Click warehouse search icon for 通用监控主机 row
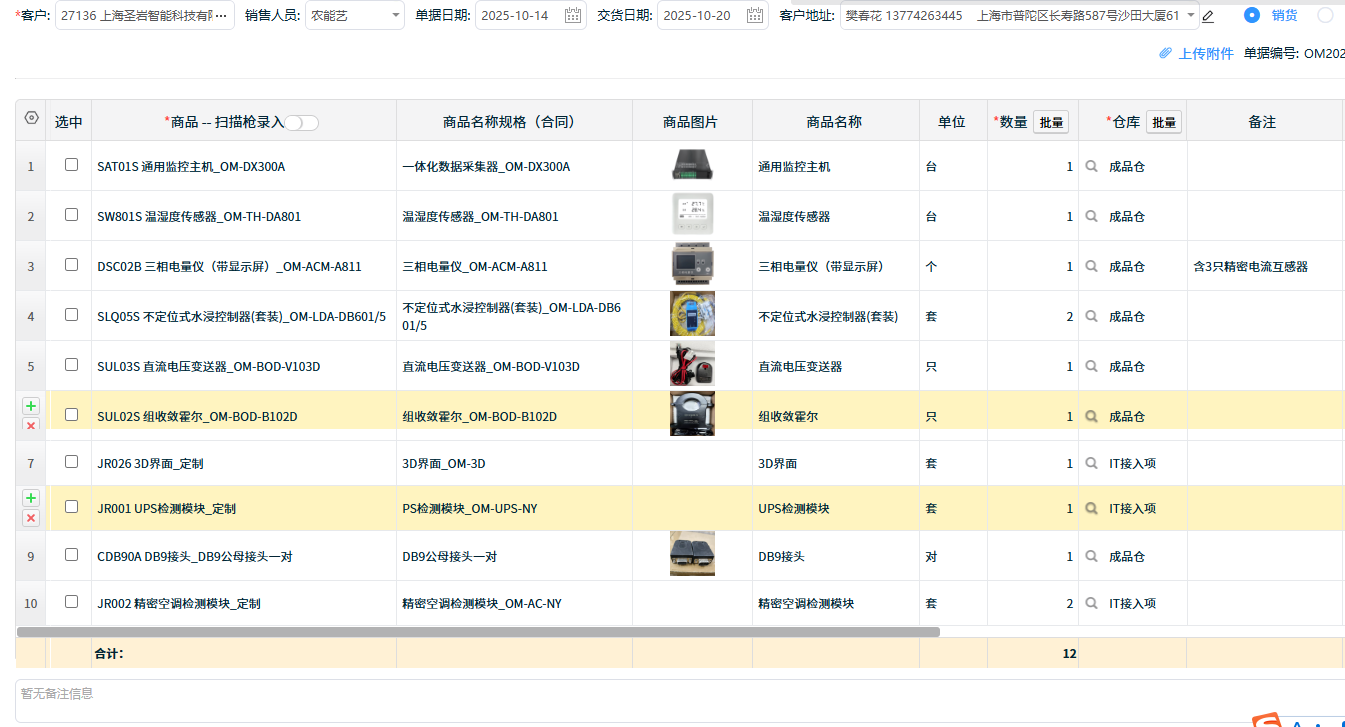The image size is (1345, 727). (1092, 167)
